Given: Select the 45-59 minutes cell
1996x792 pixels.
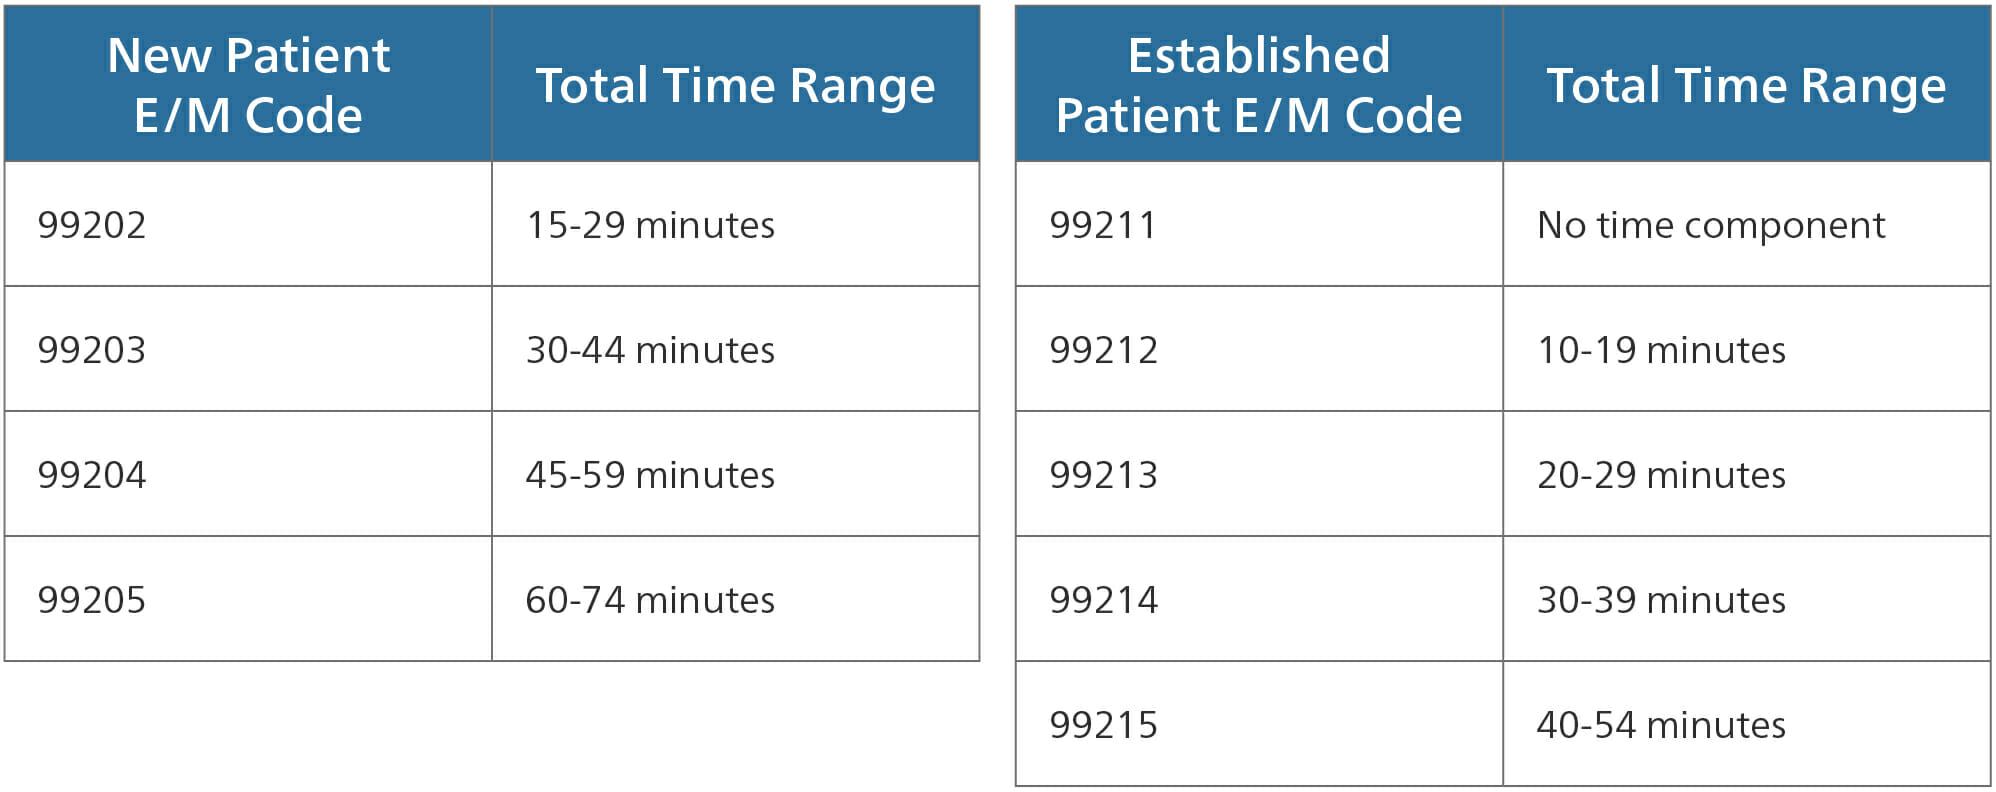Looking at the screenshot, I should 650,475.
